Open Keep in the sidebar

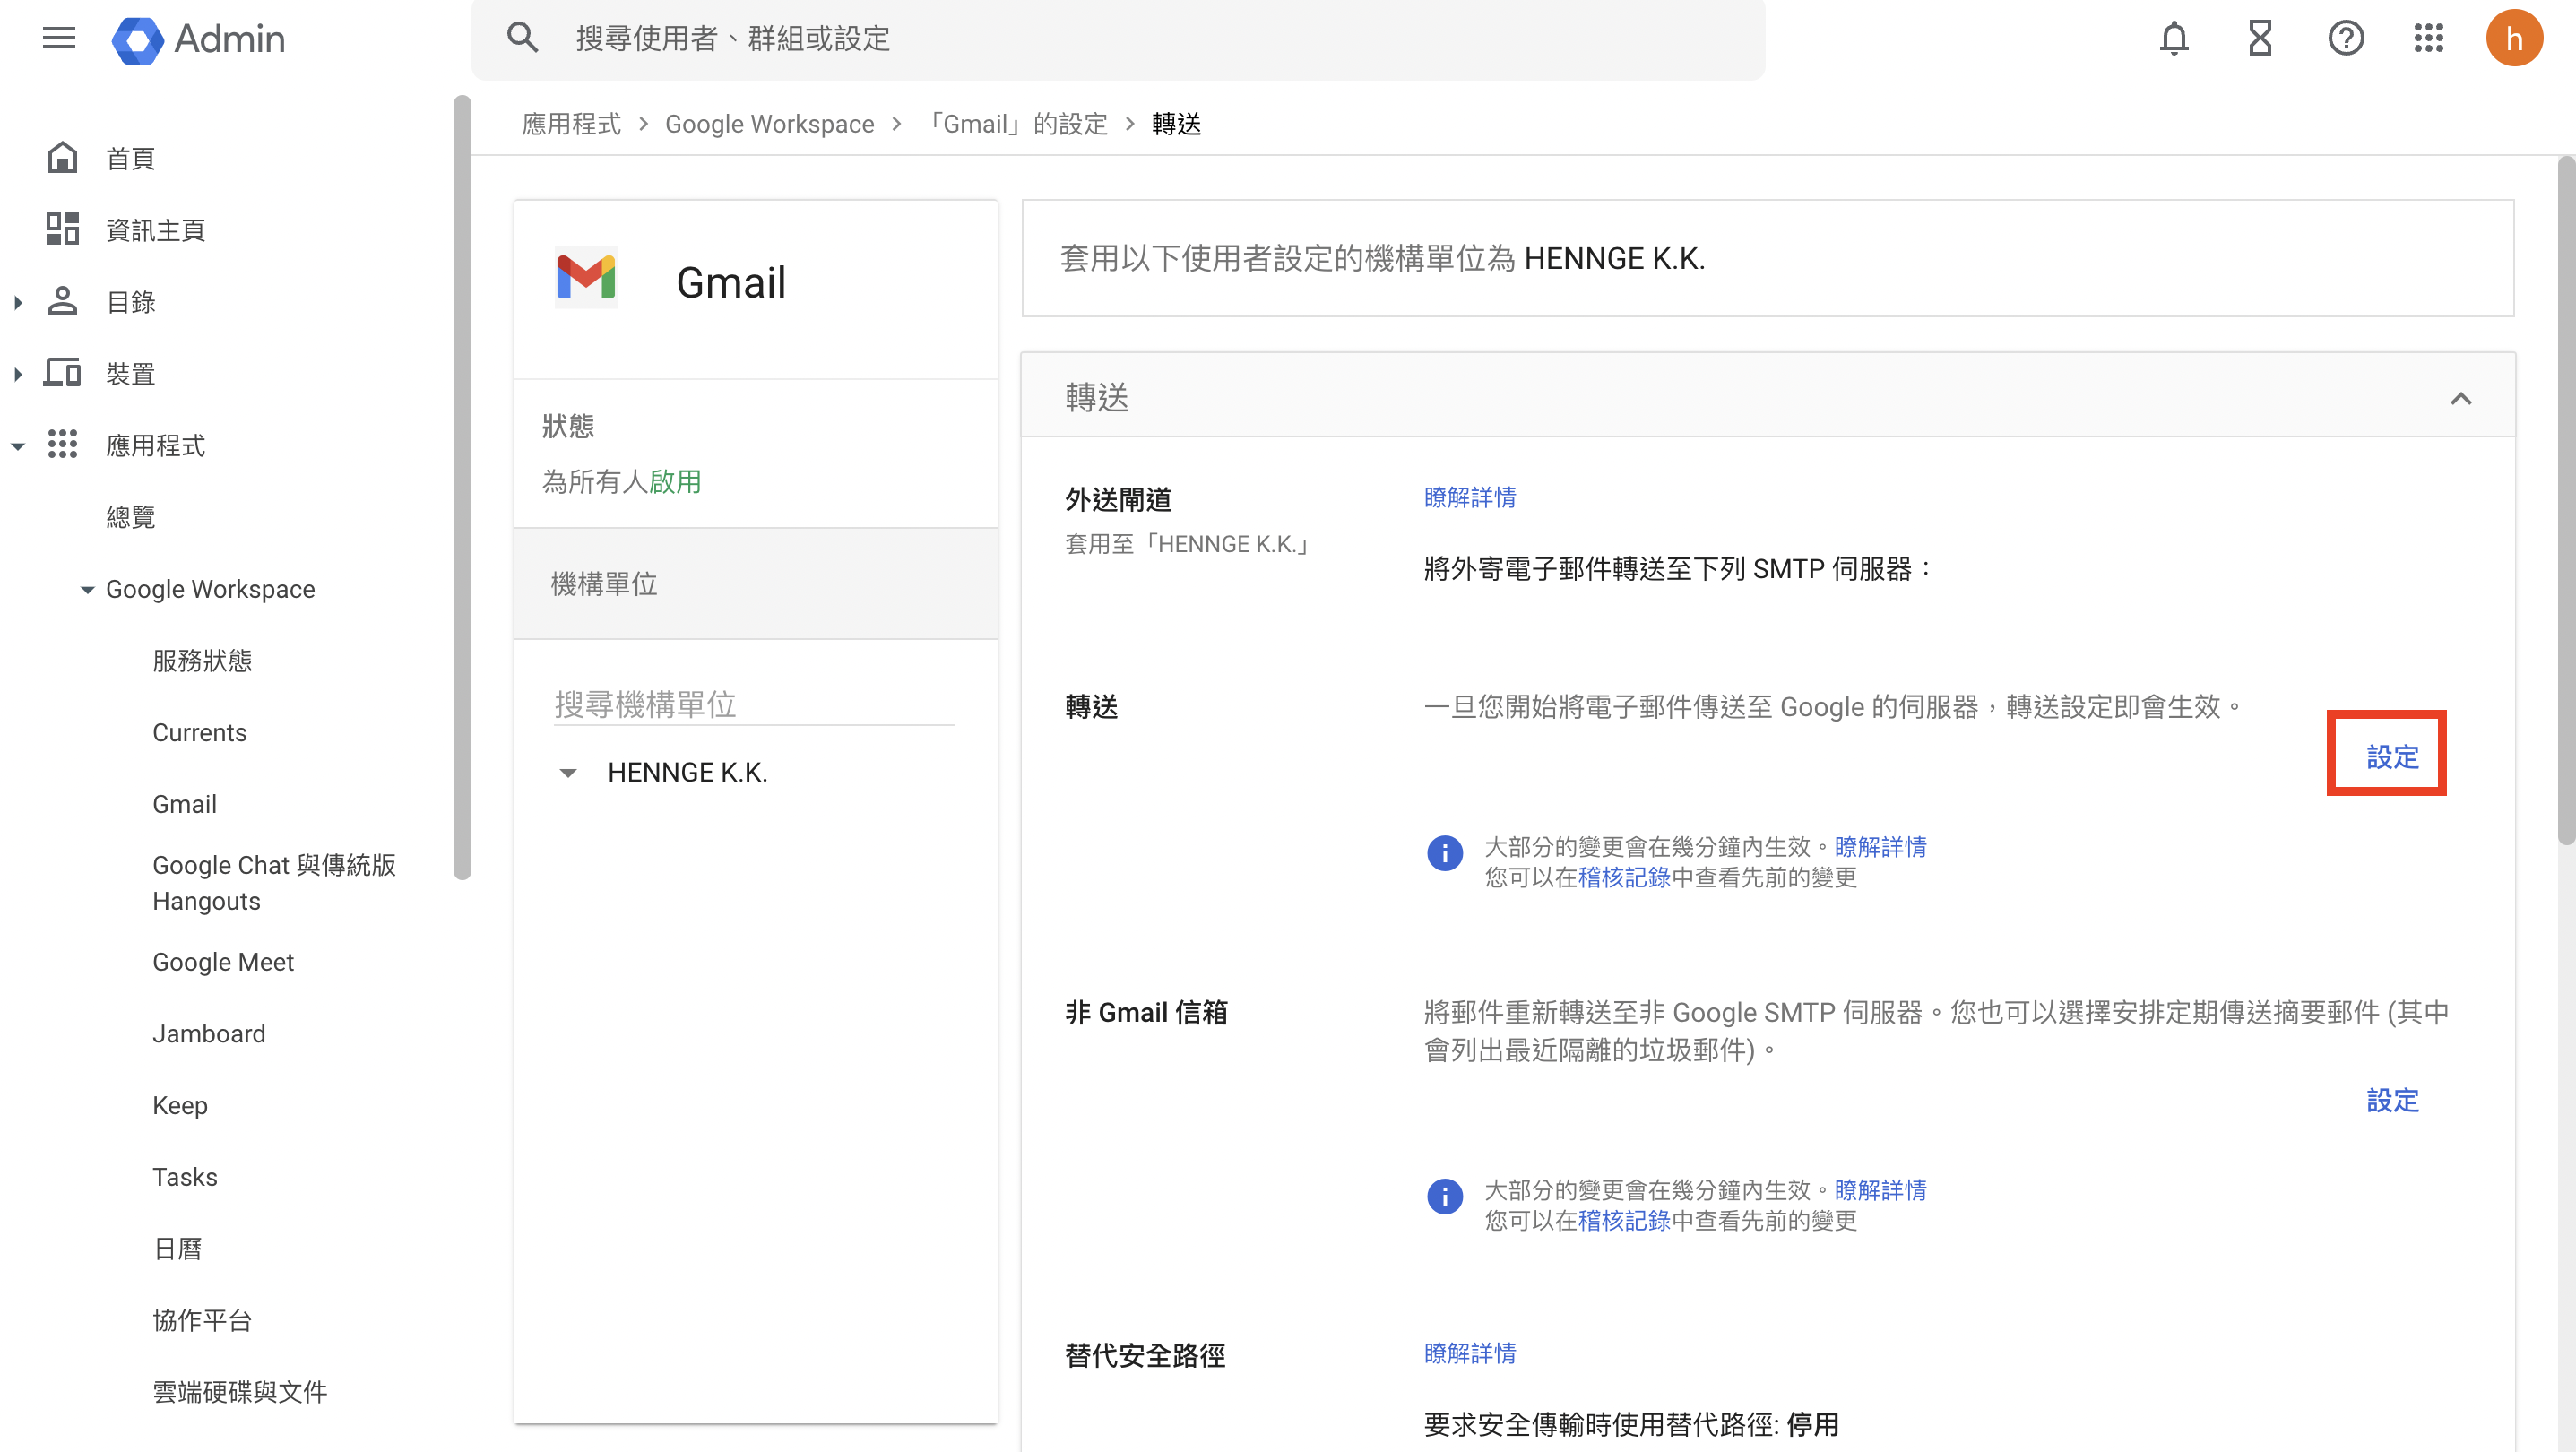[x=180, y=1105]
